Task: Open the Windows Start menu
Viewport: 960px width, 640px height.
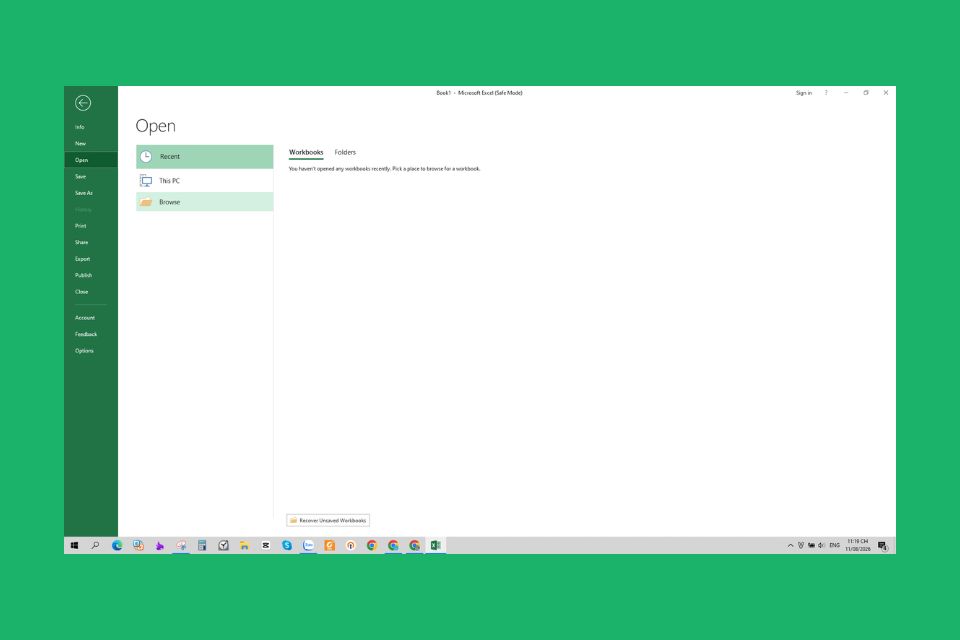Action: (x=75, y=546)
